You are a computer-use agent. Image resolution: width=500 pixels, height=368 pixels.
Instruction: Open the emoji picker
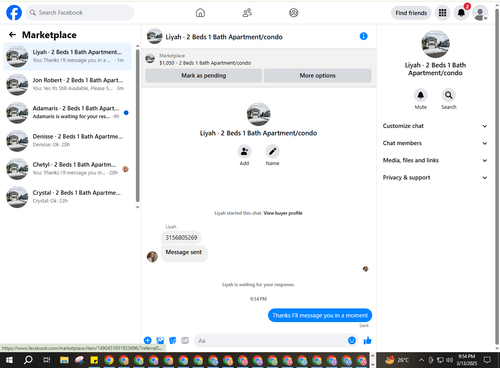[x=352, y=340]
